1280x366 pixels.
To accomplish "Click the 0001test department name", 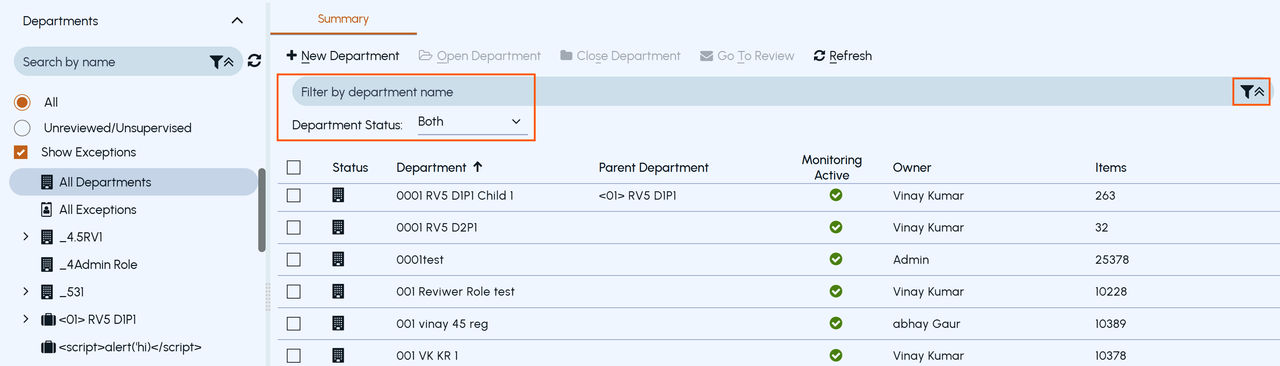I will click(x=420, y=260).
